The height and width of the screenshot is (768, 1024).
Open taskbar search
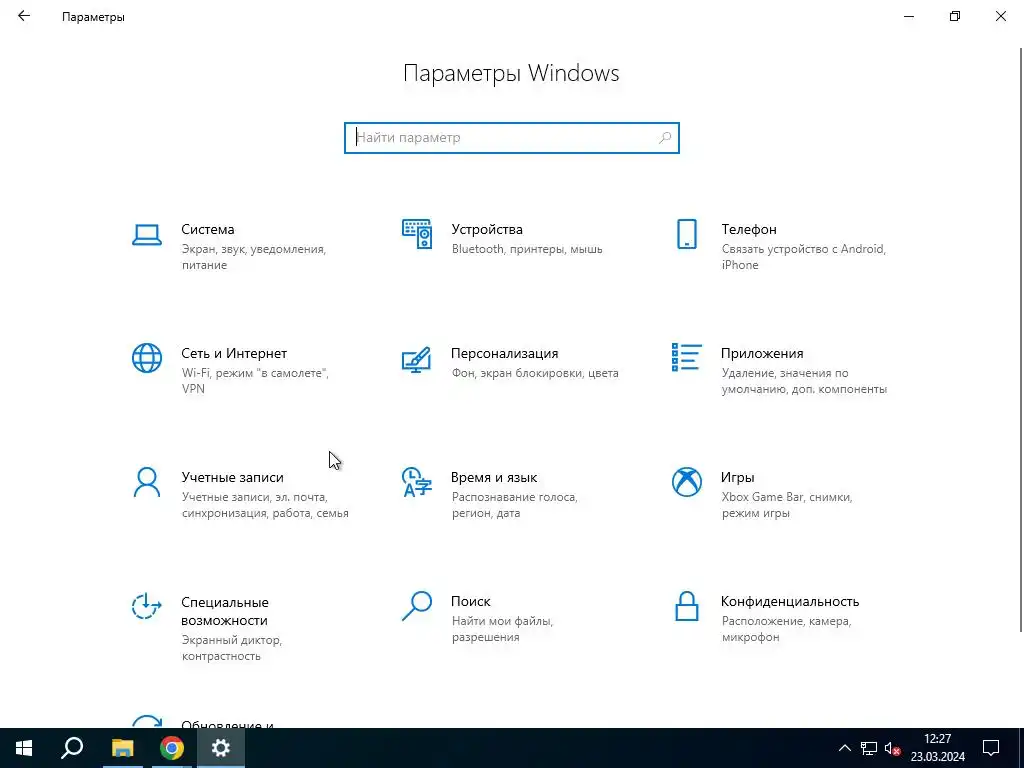click(72, 748)
